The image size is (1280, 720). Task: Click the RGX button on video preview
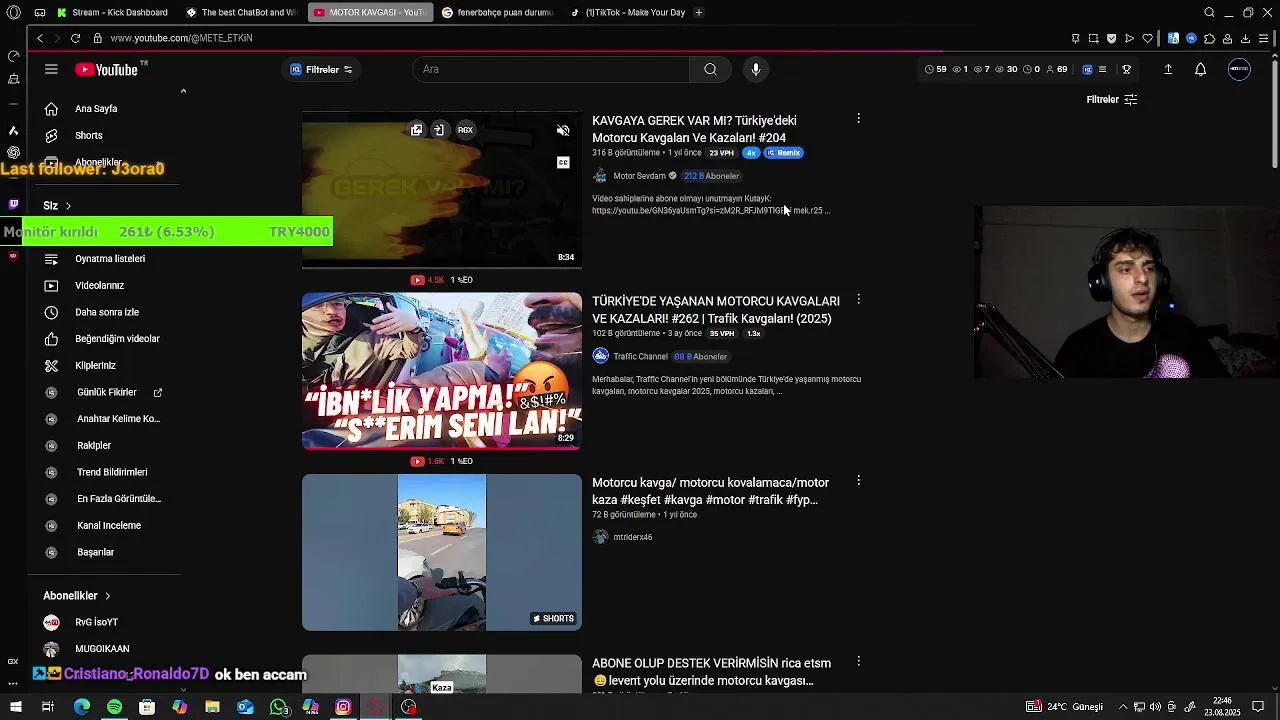point(465,130)
